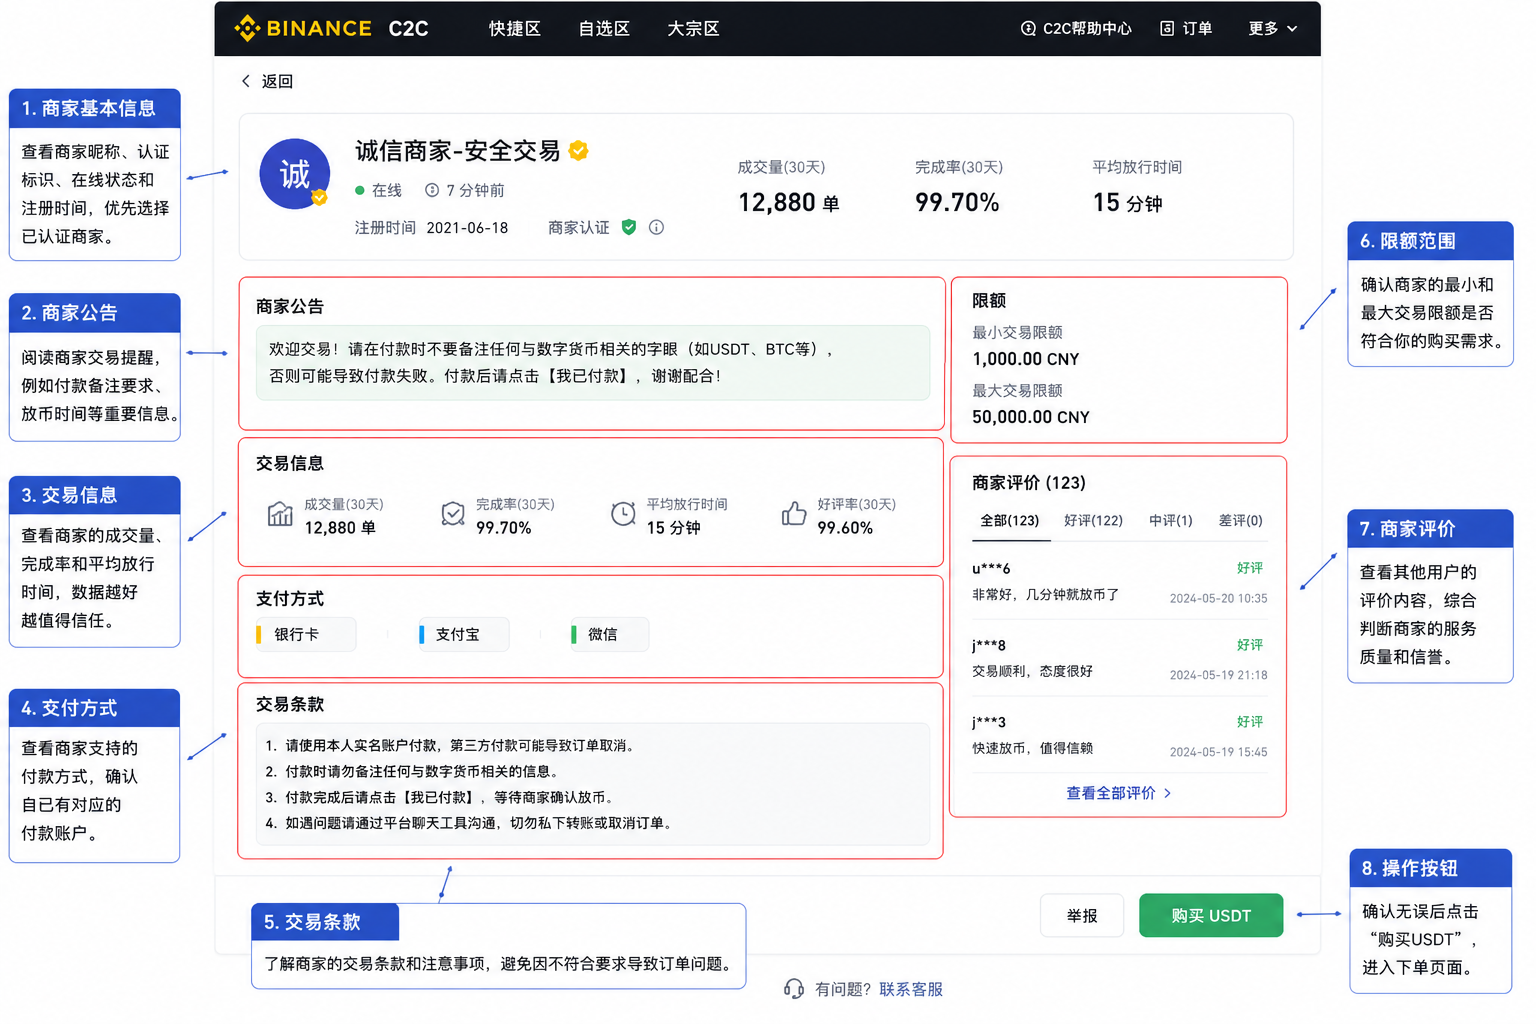
Task: Click the merchant name 诚信商家-安全交易
Action: [x=458, y=151]
